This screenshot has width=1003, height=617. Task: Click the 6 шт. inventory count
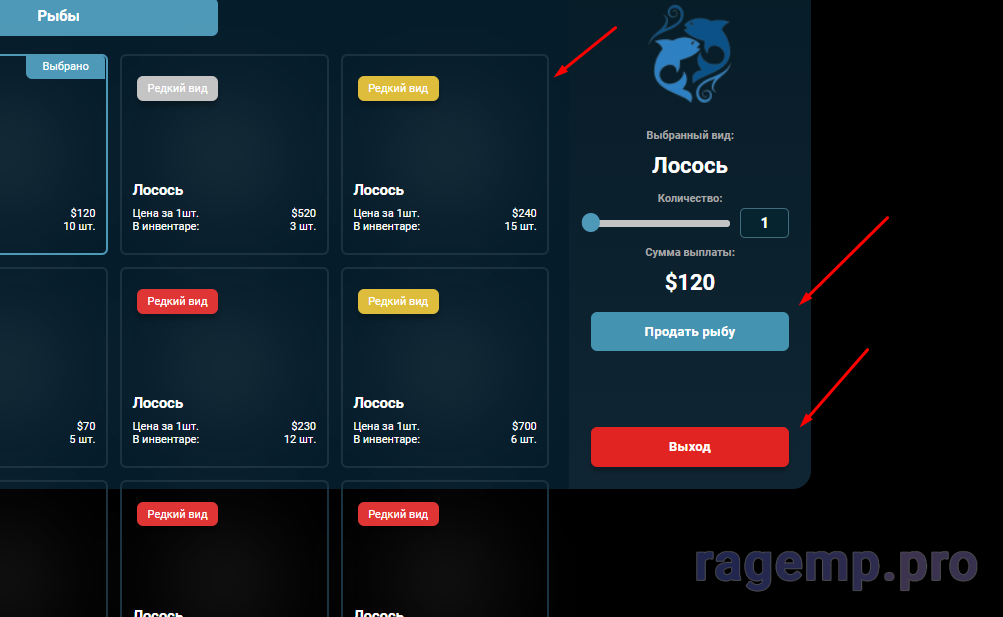[524, 439]
